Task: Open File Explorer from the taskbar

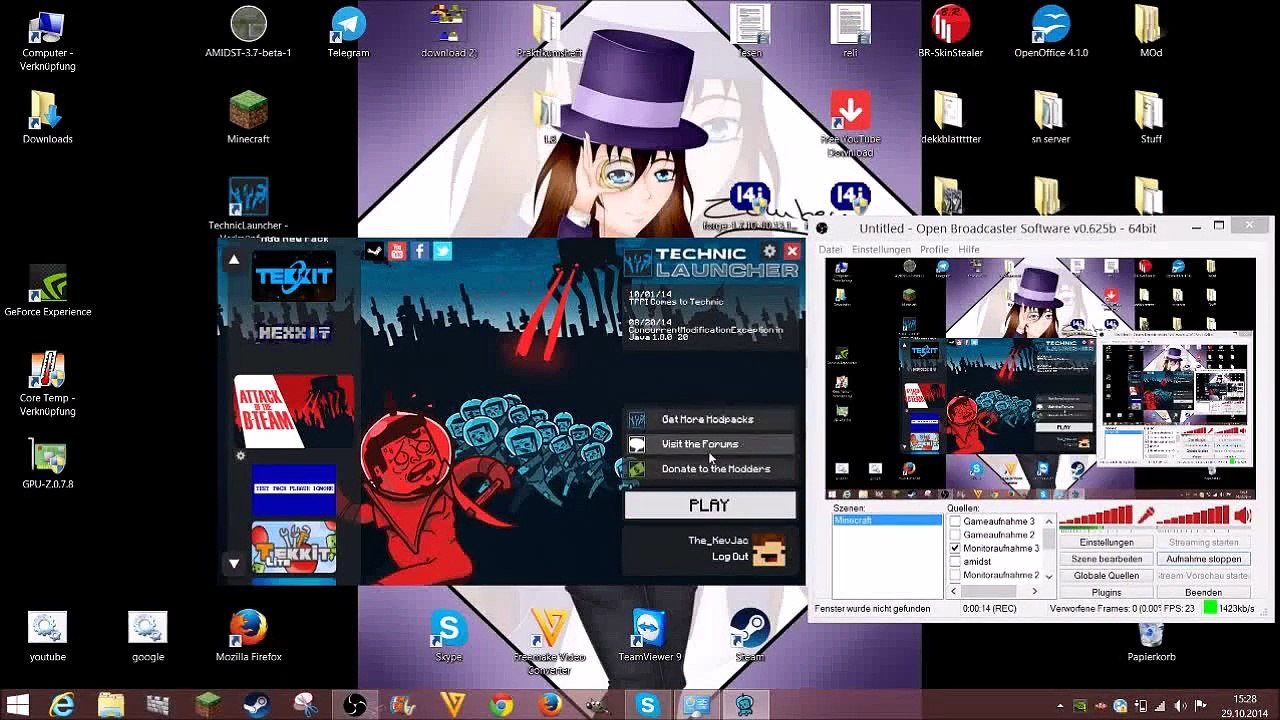Action: 110,705
